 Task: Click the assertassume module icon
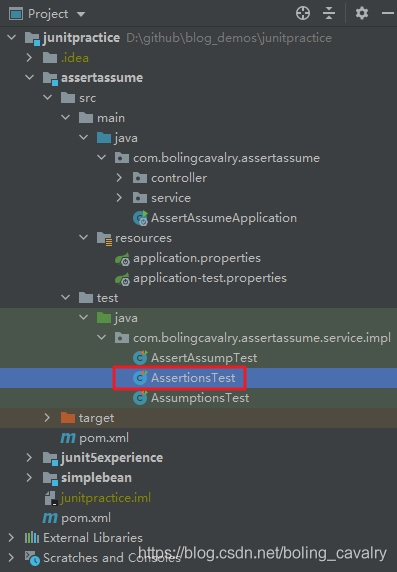pos(50,78)
